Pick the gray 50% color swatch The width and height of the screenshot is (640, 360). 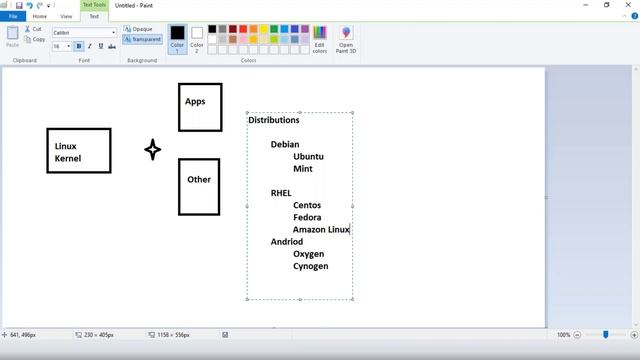coord(222,29)
